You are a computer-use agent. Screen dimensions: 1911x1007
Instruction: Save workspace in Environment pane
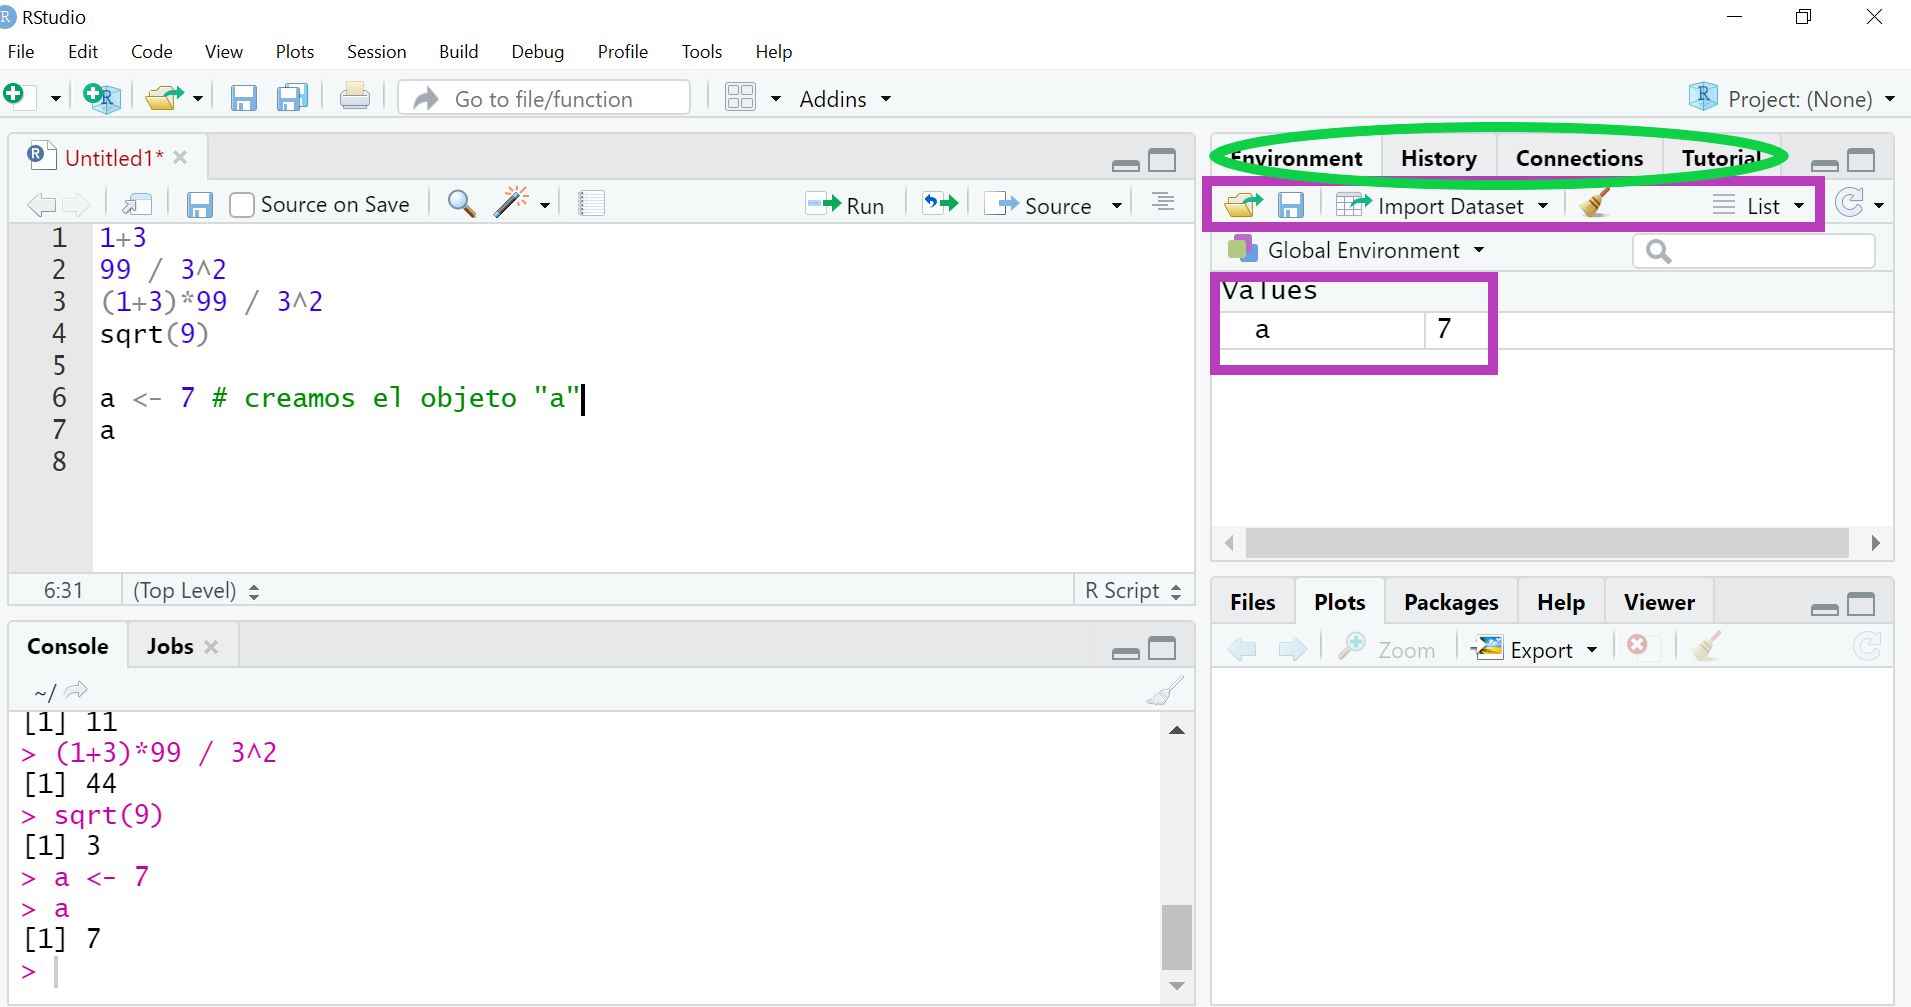point(1291,206)
